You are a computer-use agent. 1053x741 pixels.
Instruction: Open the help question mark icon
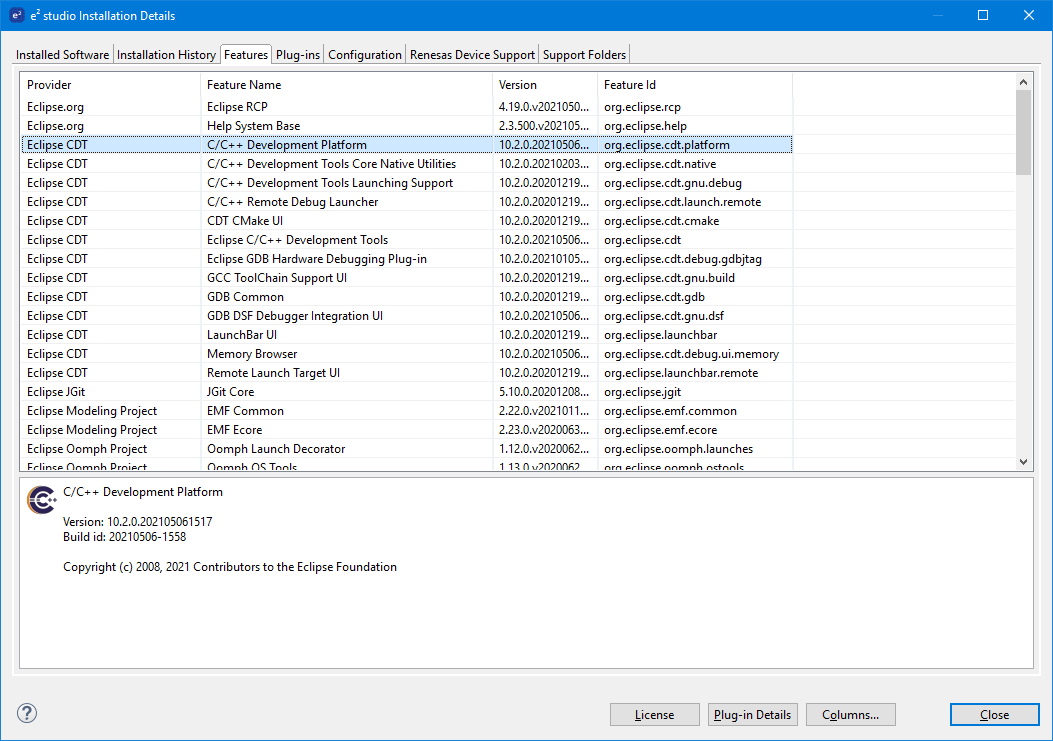click(x=27, y=713)
